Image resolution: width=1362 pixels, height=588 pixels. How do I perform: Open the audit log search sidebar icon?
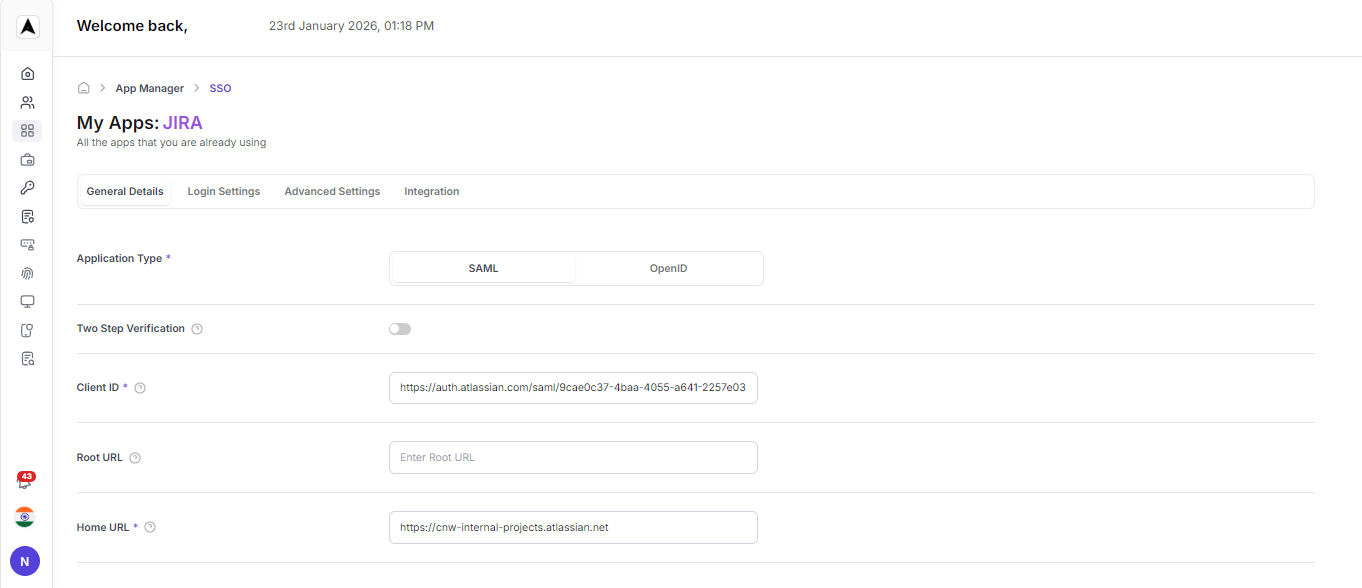point(27,358)
